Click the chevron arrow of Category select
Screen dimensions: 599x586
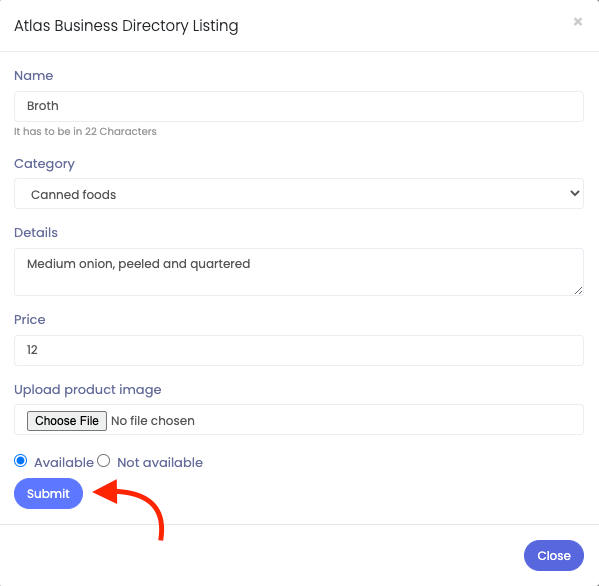[x=575, y=193]
